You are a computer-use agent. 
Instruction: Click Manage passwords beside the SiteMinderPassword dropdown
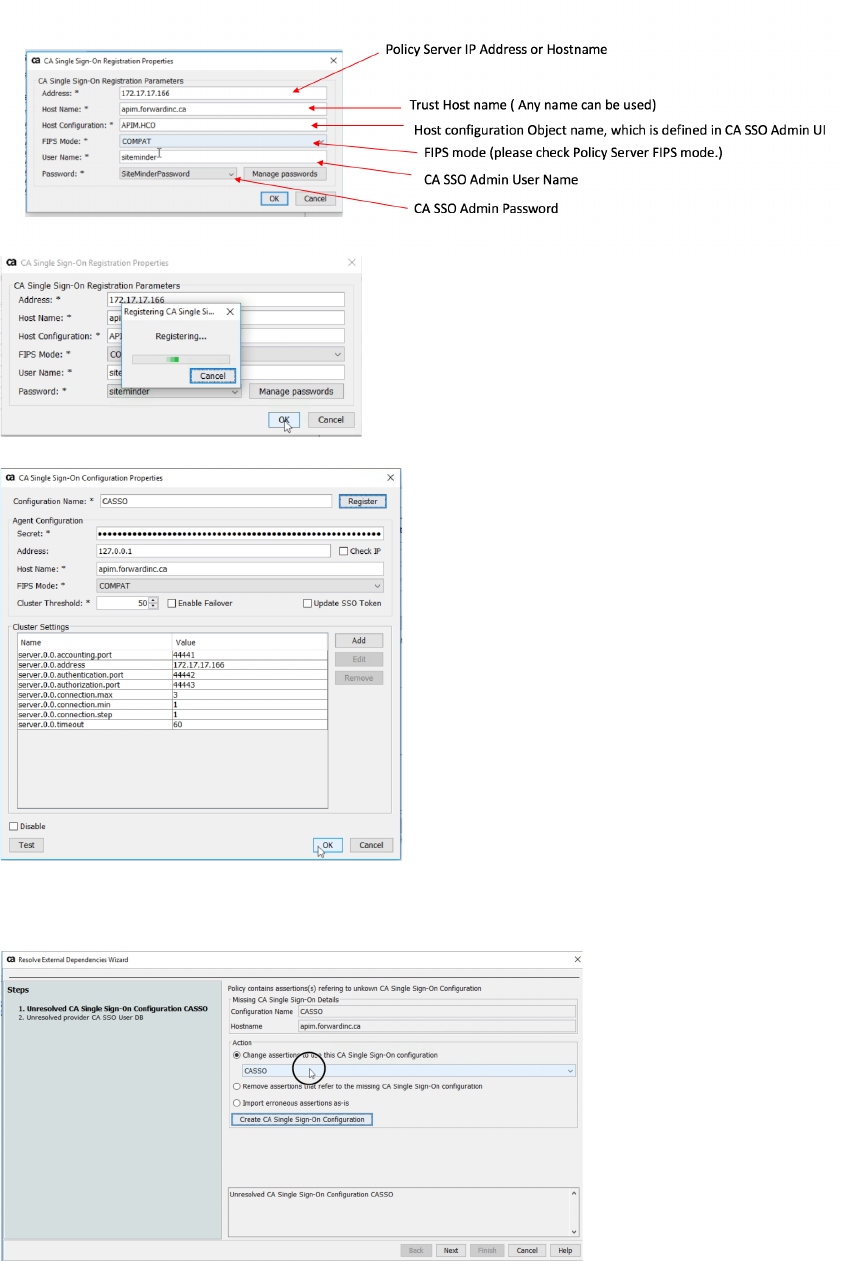pos(285,173)
